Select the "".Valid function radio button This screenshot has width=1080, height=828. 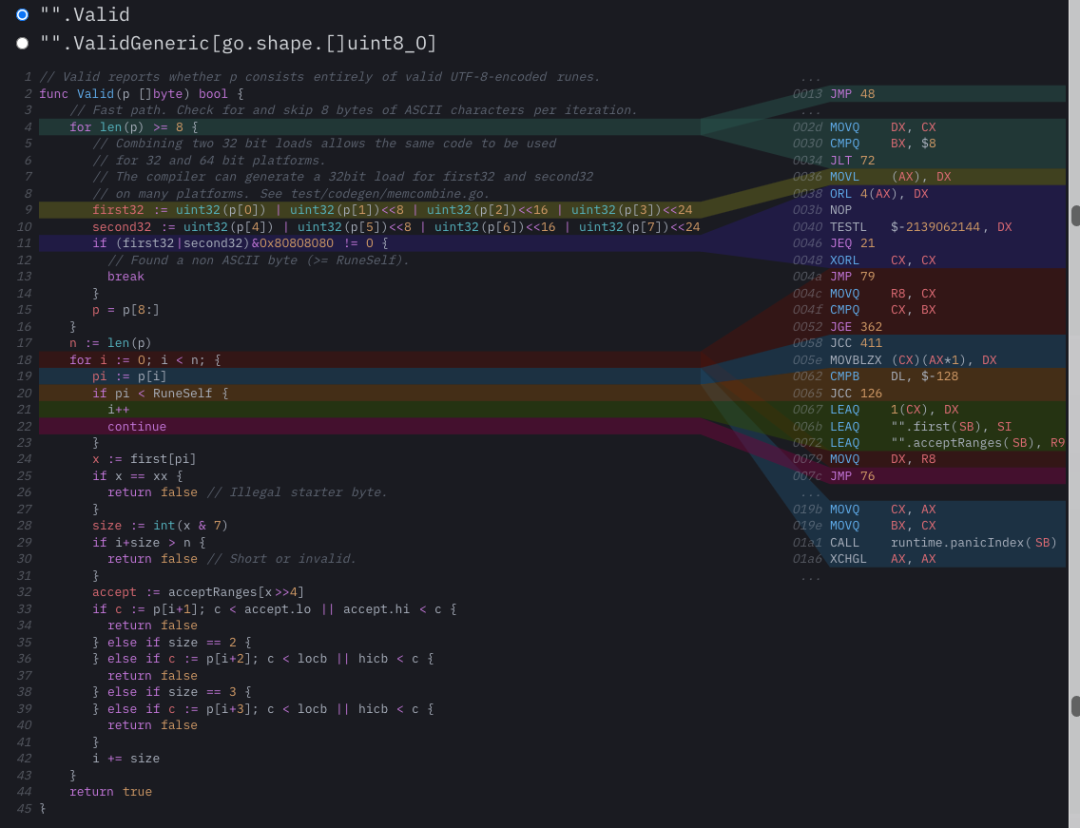click(22, 15)
